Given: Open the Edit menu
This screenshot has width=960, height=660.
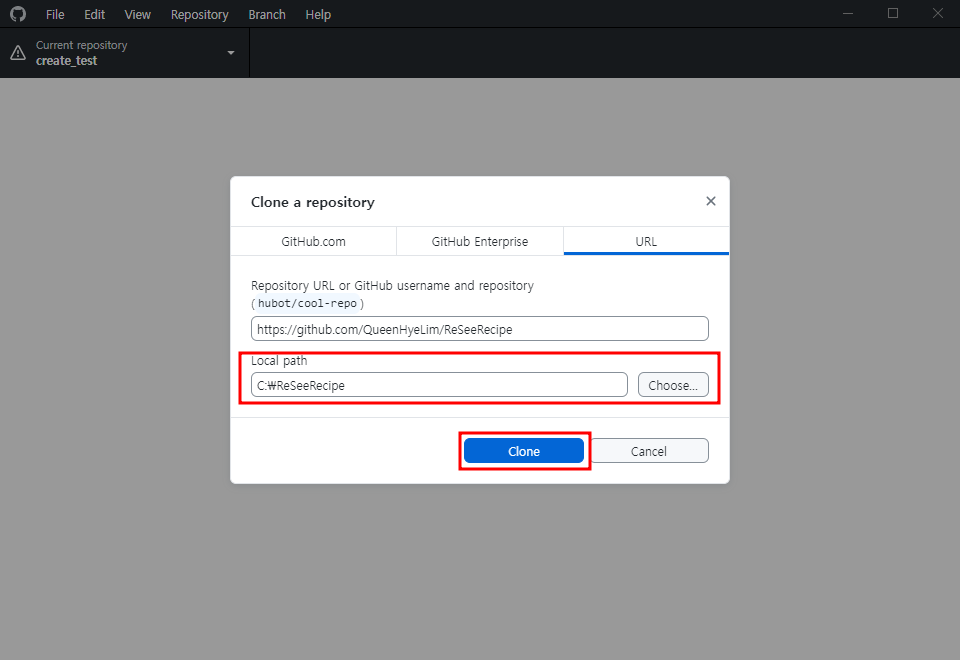Looking at the screenshot, I should point(94,15).
